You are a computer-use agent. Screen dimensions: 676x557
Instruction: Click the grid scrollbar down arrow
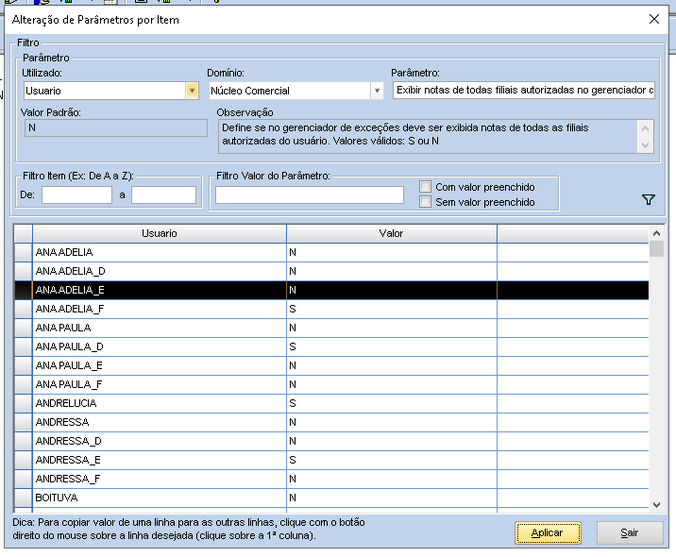click(656, 504)
